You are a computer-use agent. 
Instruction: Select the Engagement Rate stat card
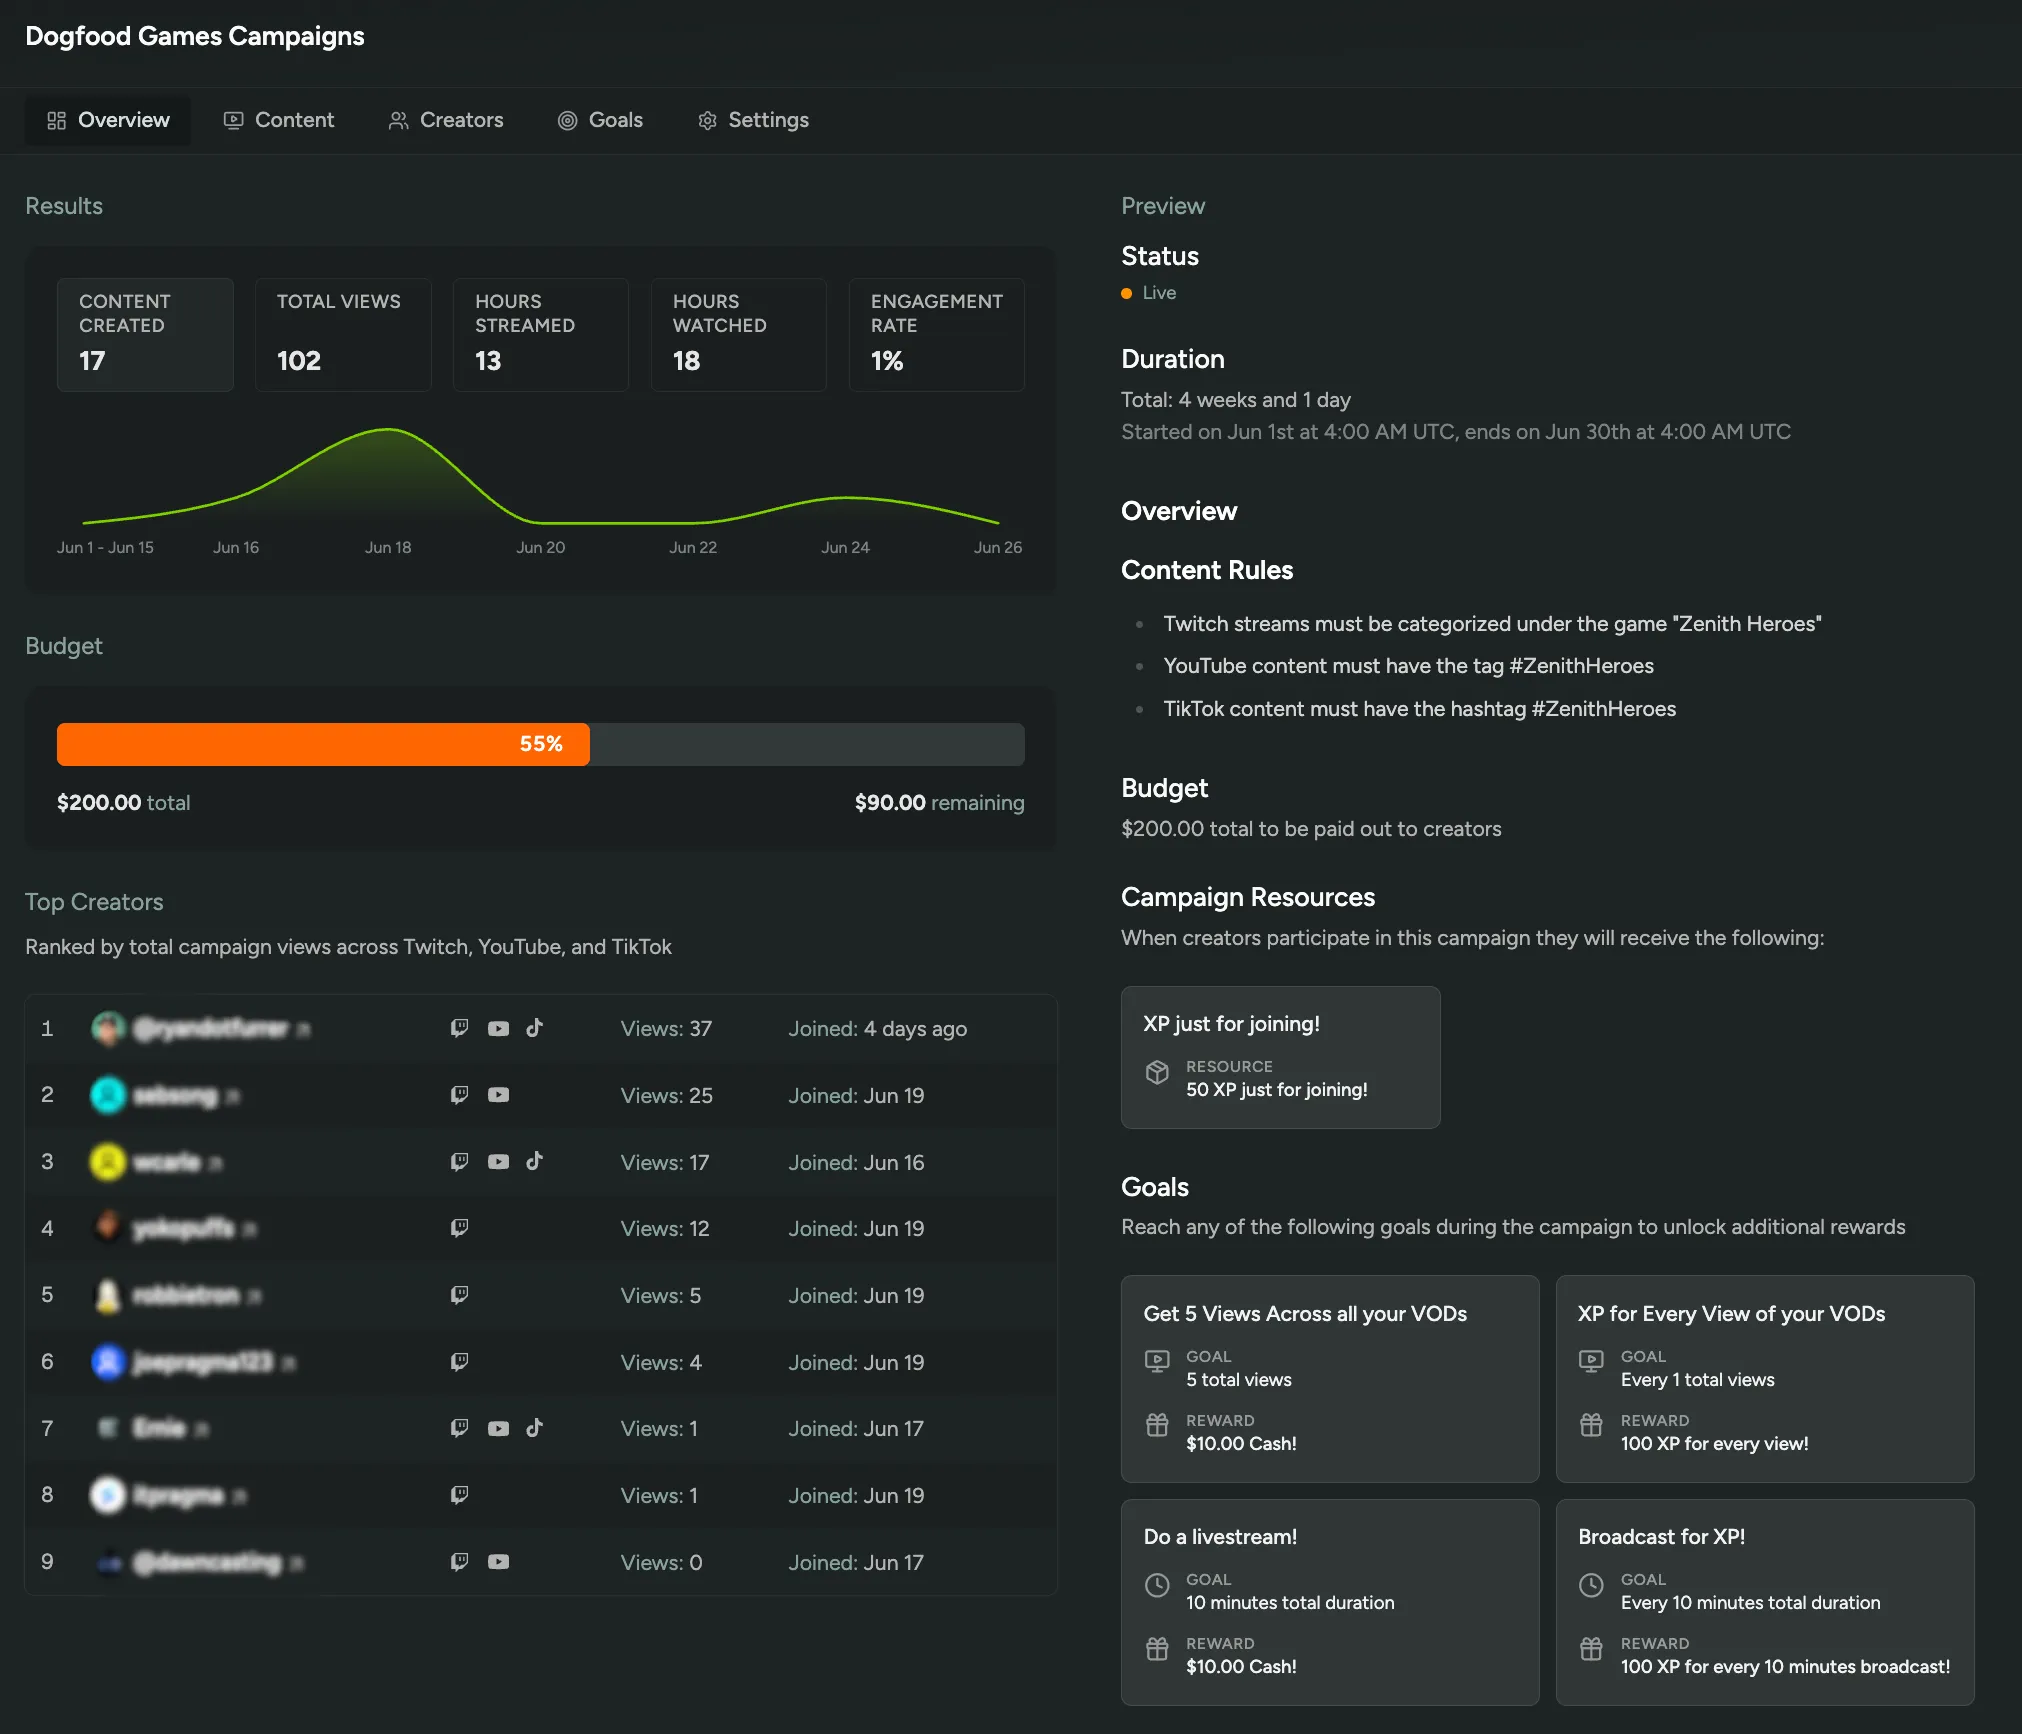pyautogui.click(x=937, y=335)
